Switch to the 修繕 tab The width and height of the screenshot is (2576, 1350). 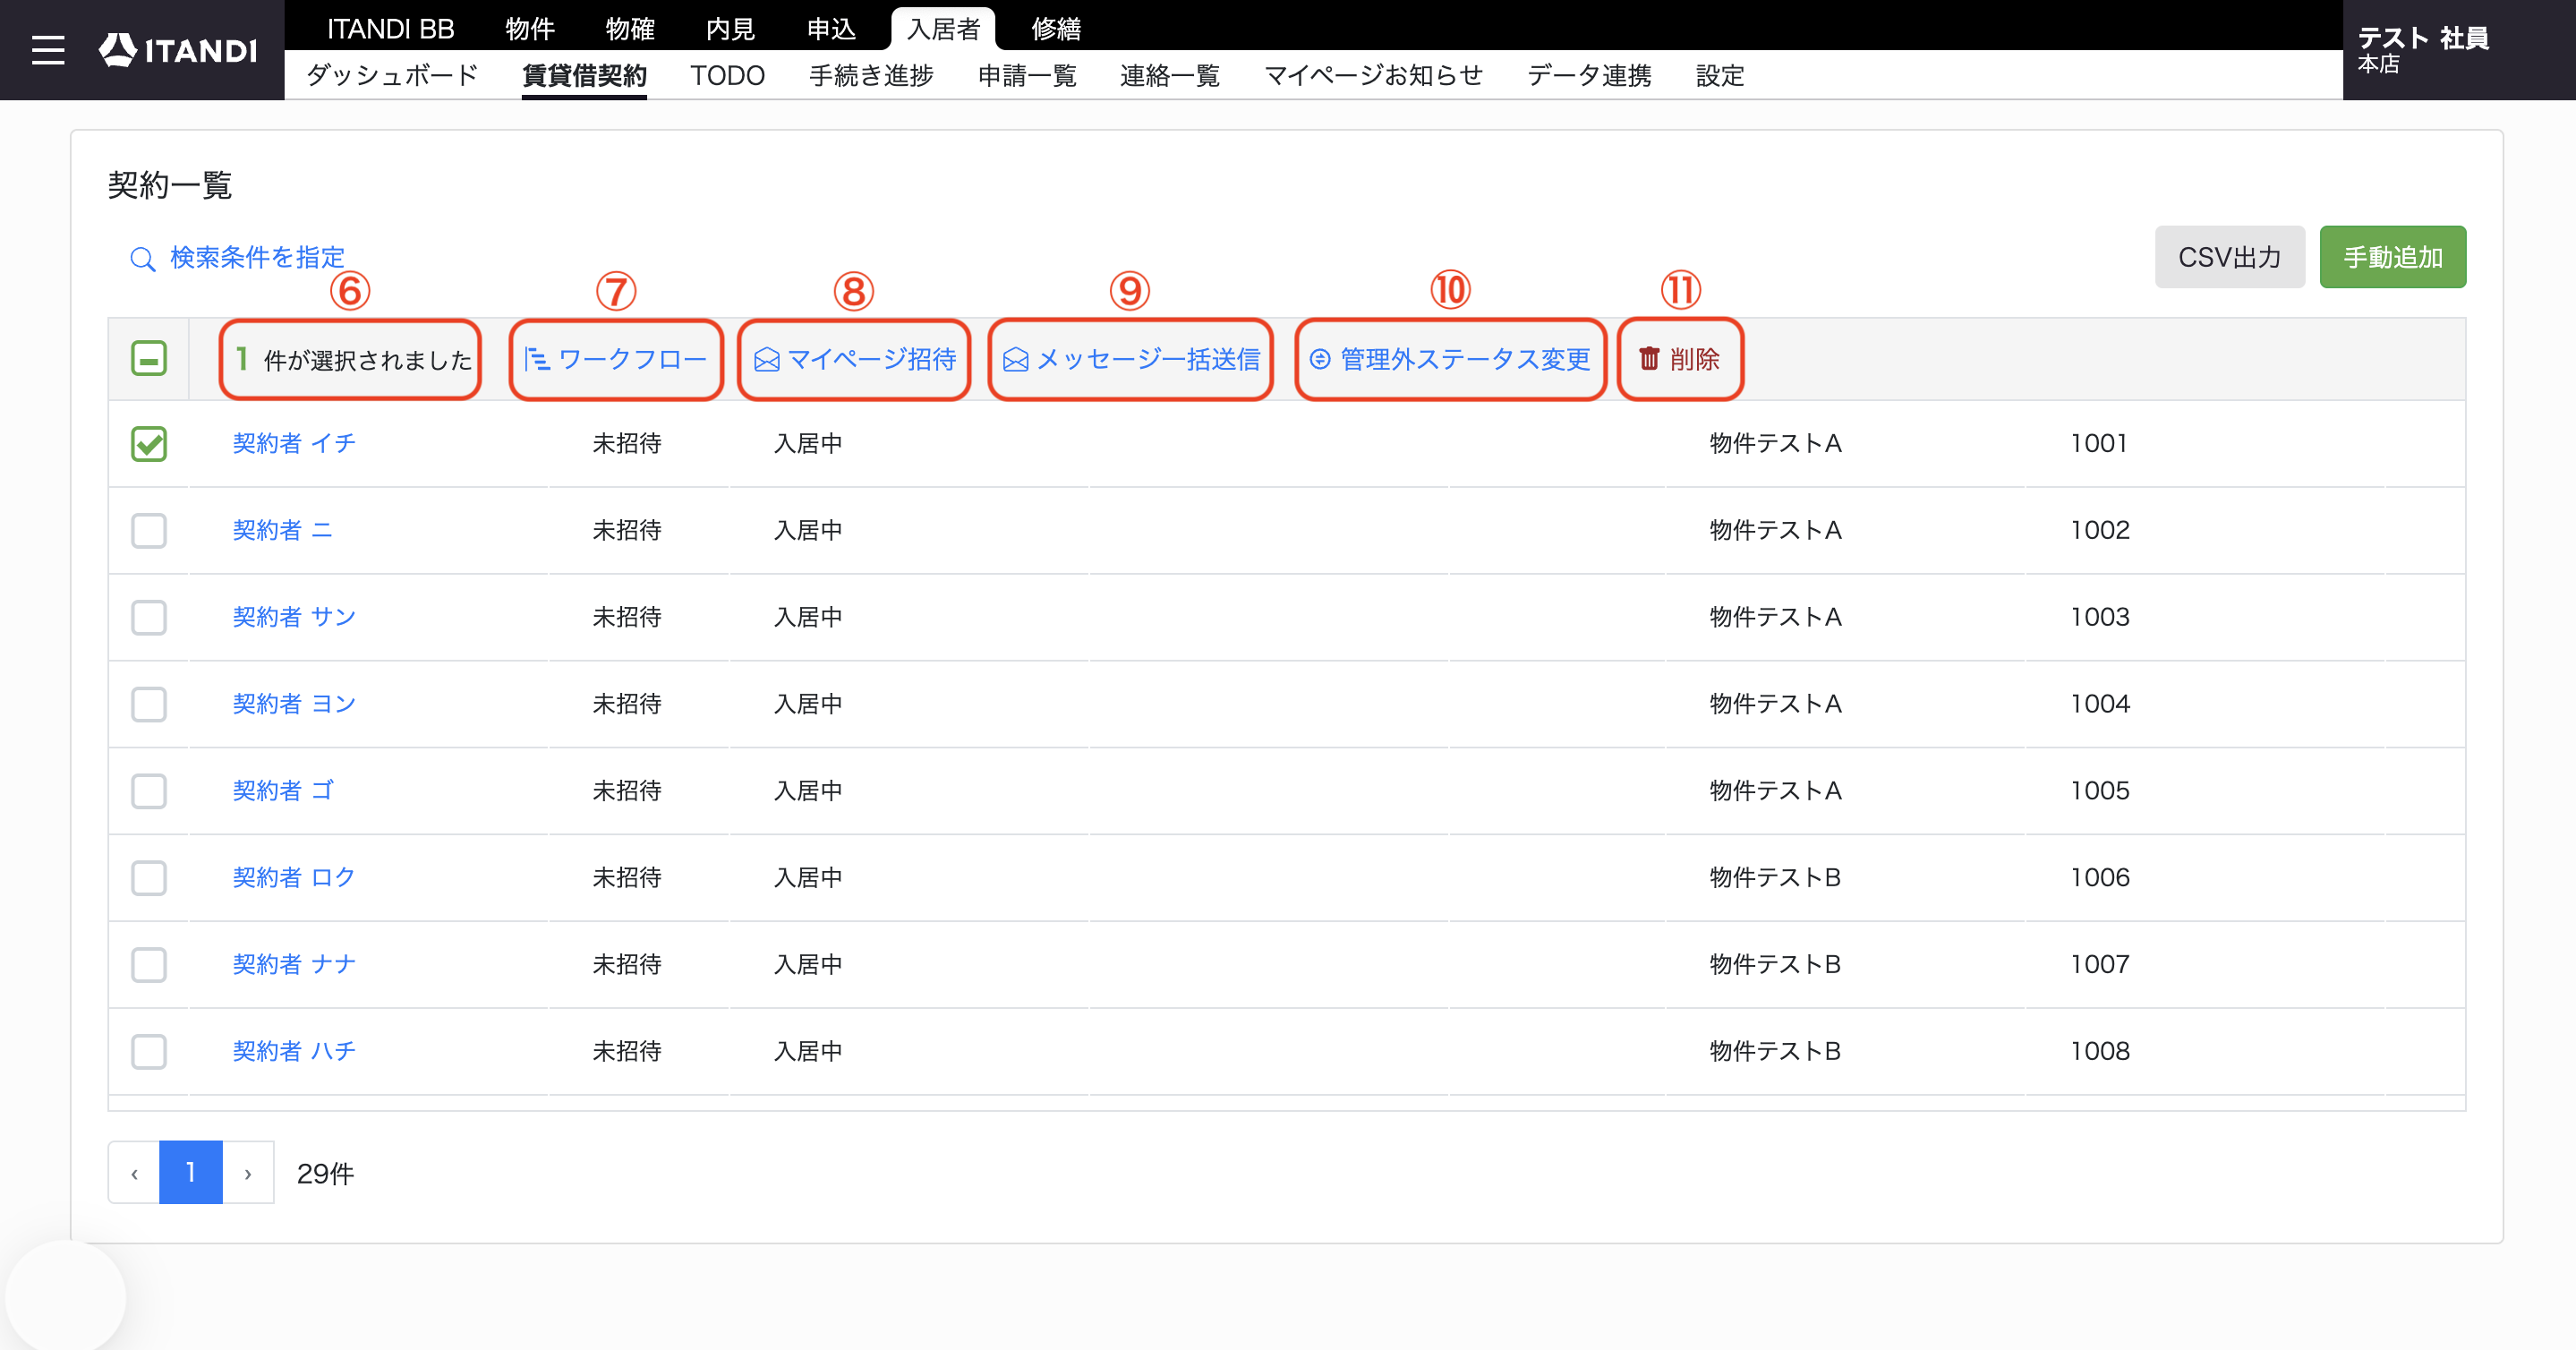(x=1056, y=29)
